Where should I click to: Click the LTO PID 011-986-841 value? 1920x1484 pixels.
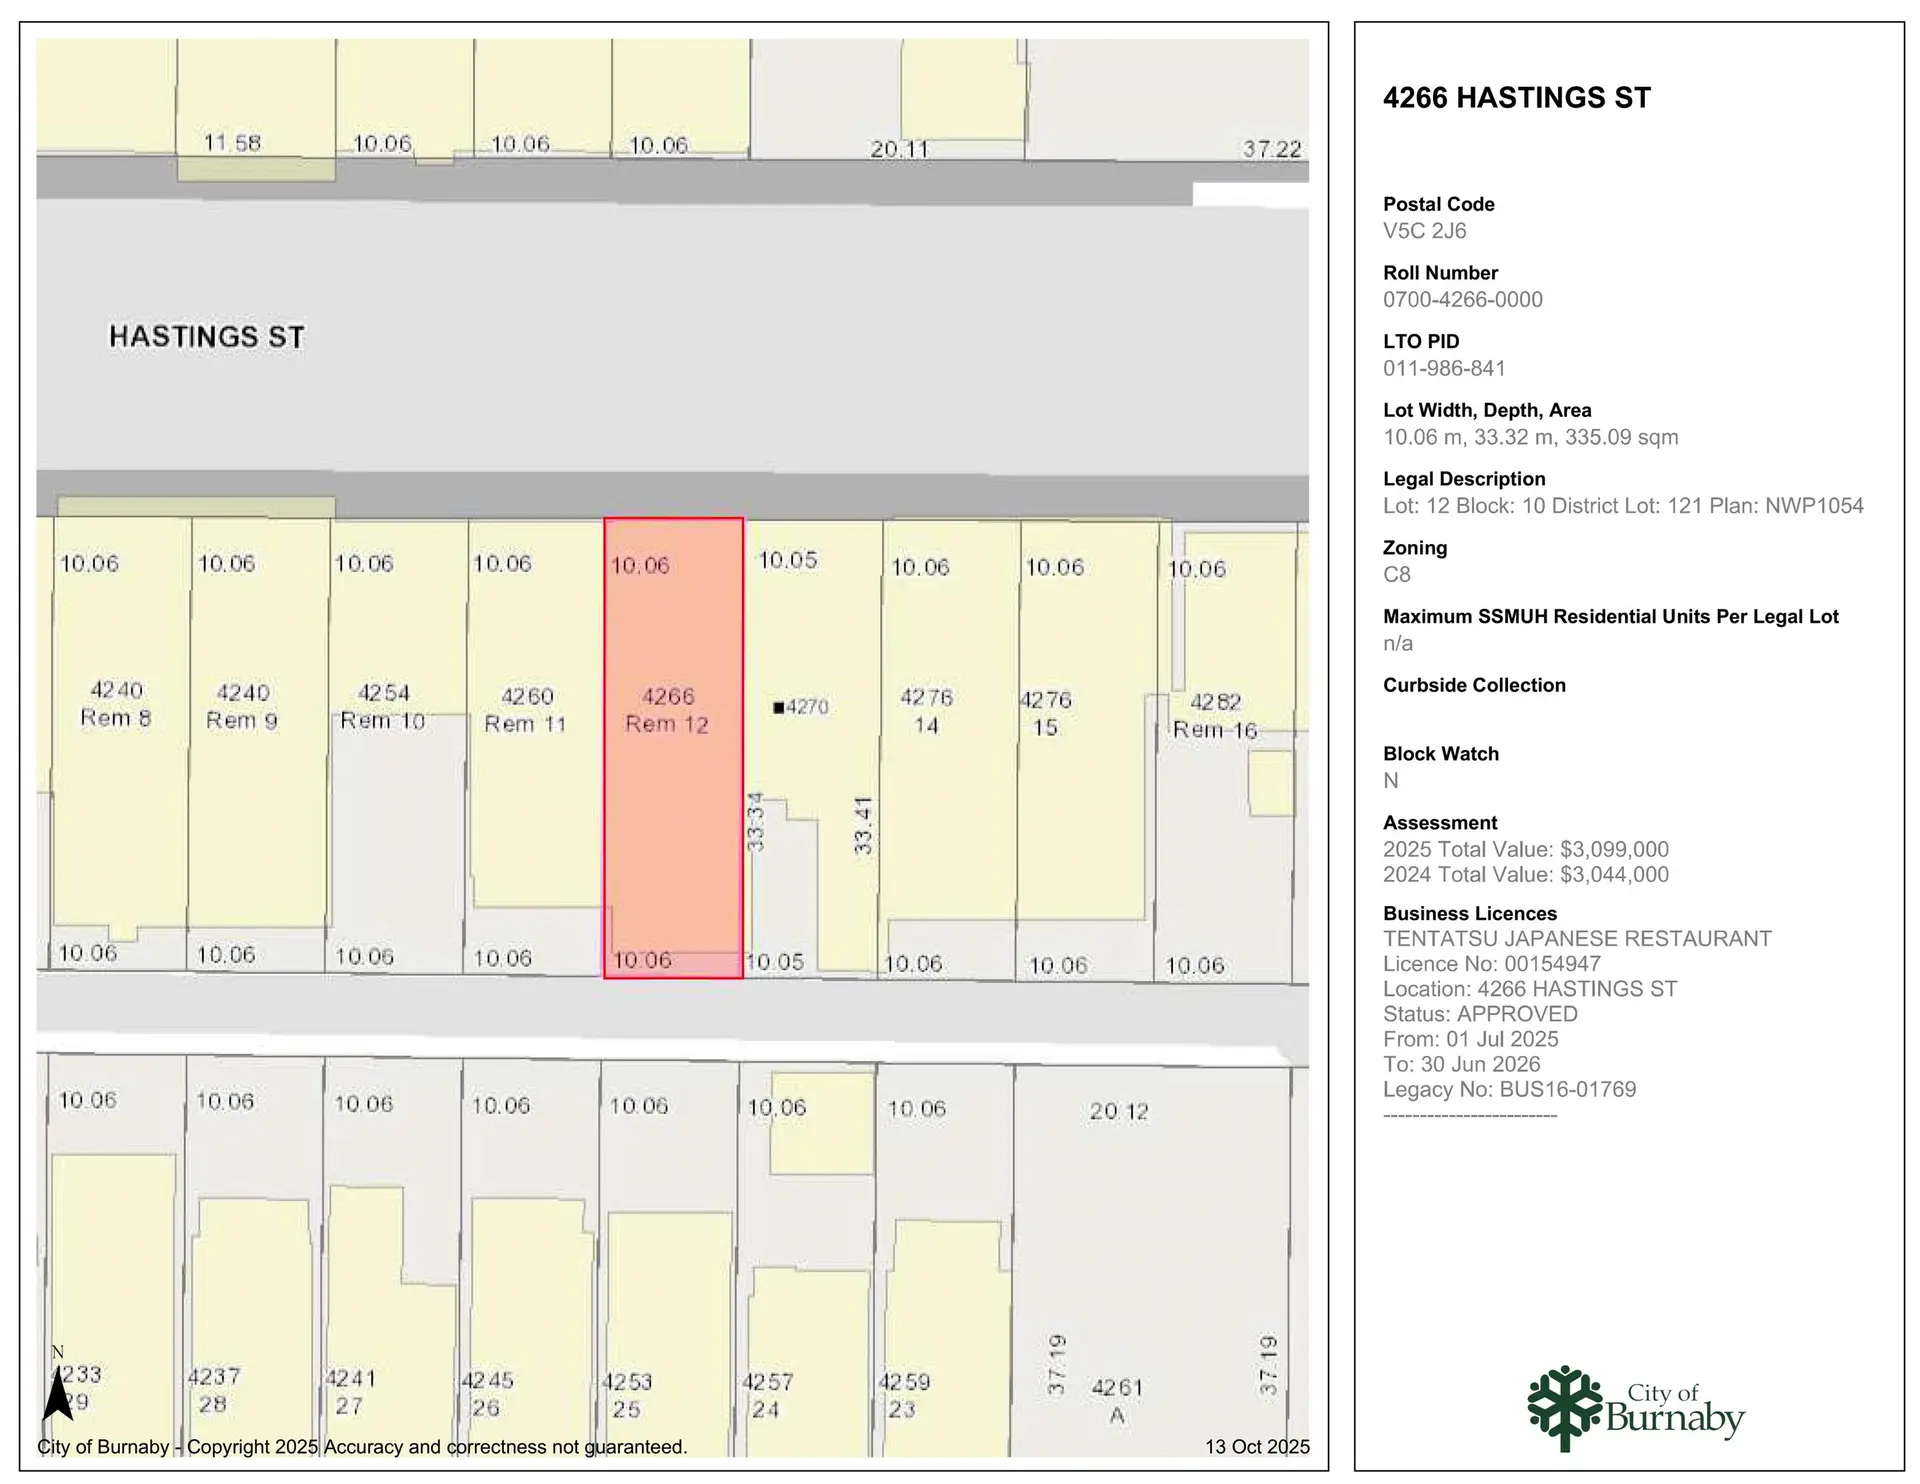tap(1443, 369)
